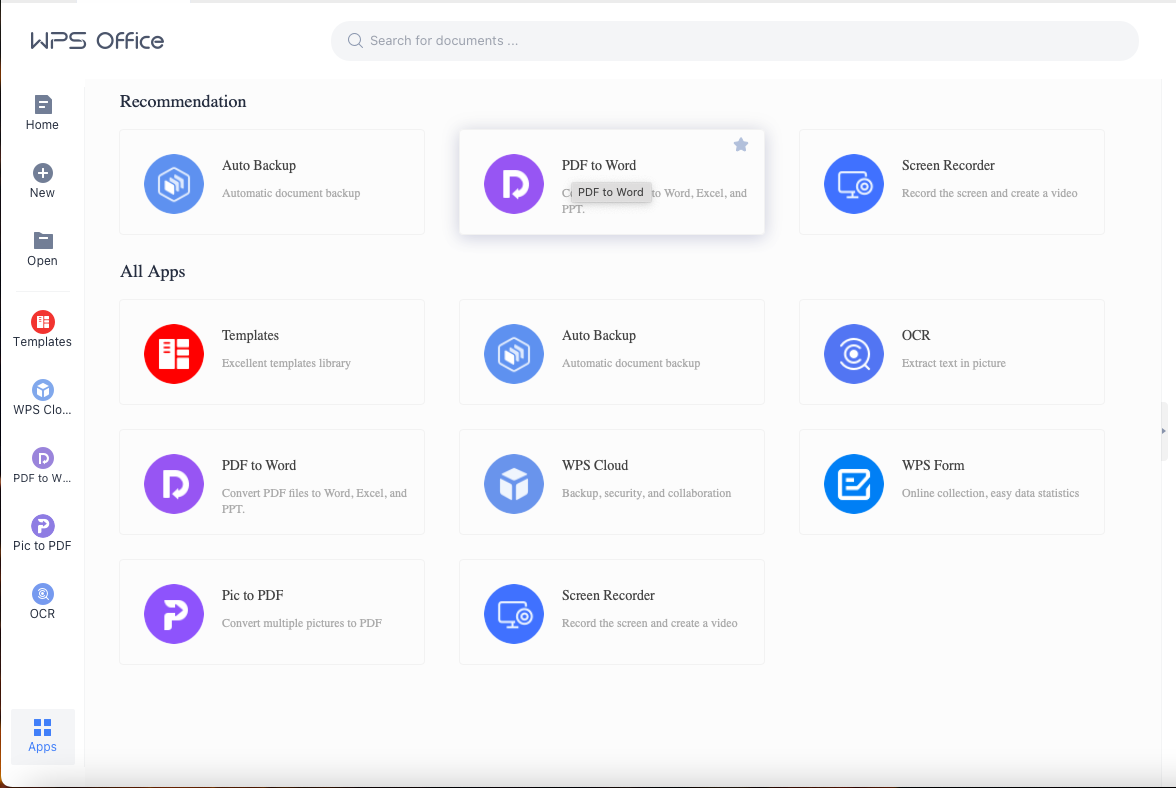Toggle the star on recommended PDF to Word

[741, 145]
